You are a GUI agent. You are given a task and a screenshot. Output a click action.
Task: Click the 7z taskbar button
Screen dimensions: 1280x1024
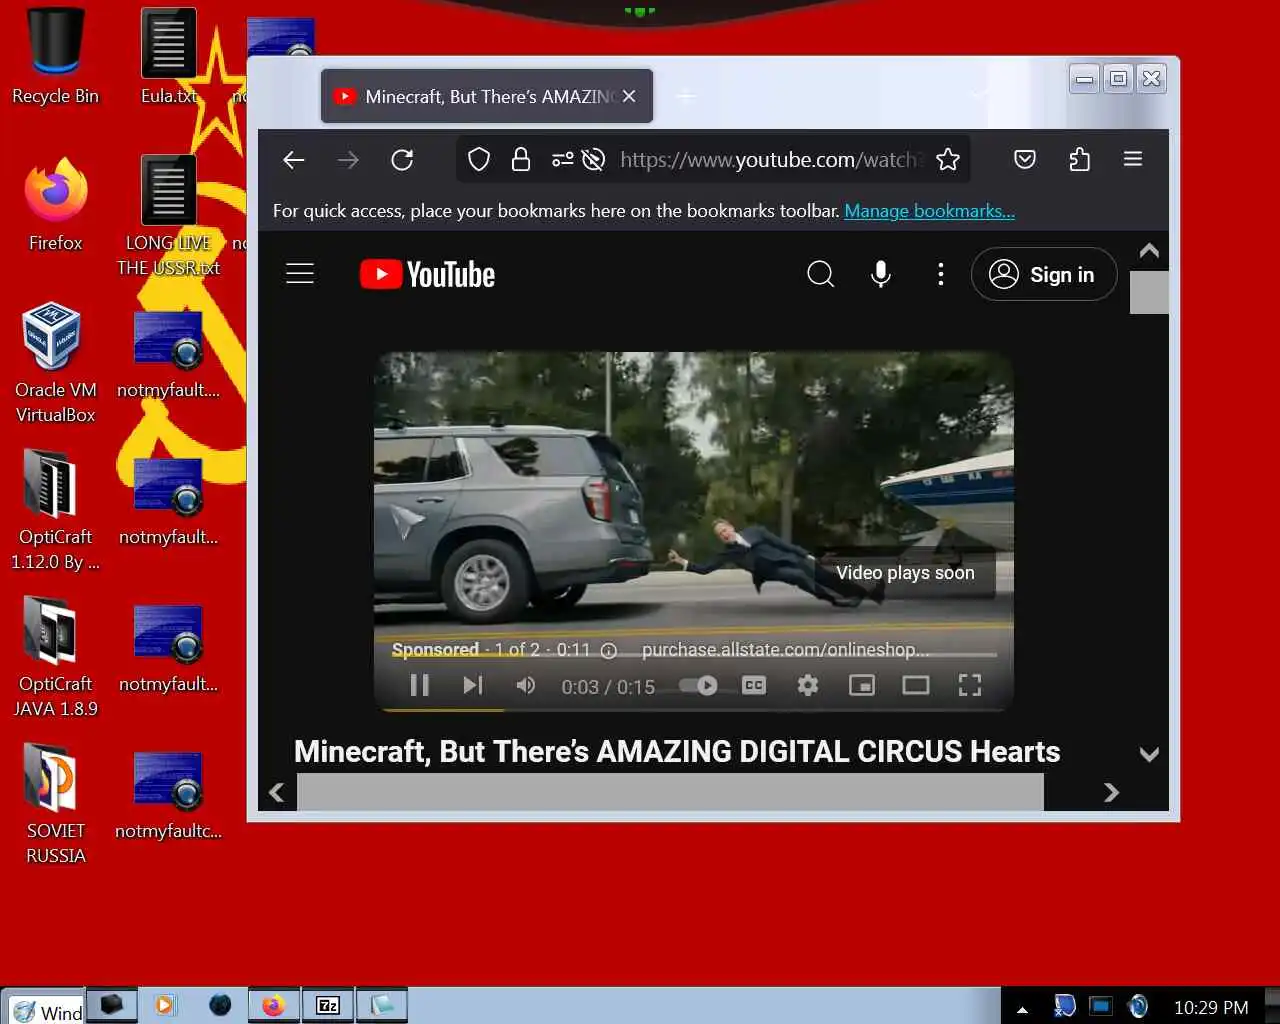pyautogui.click(x=328, y=1005)
